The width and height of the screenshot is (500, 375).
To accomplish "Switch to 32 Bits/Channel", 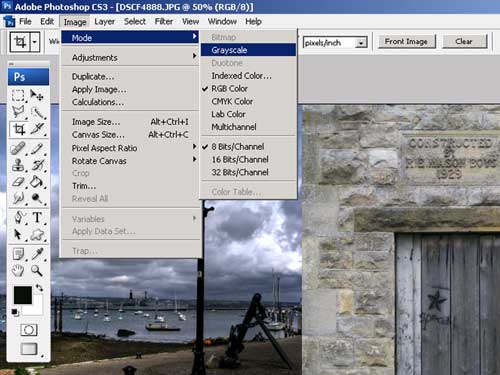I will click(x=248, y=172).
